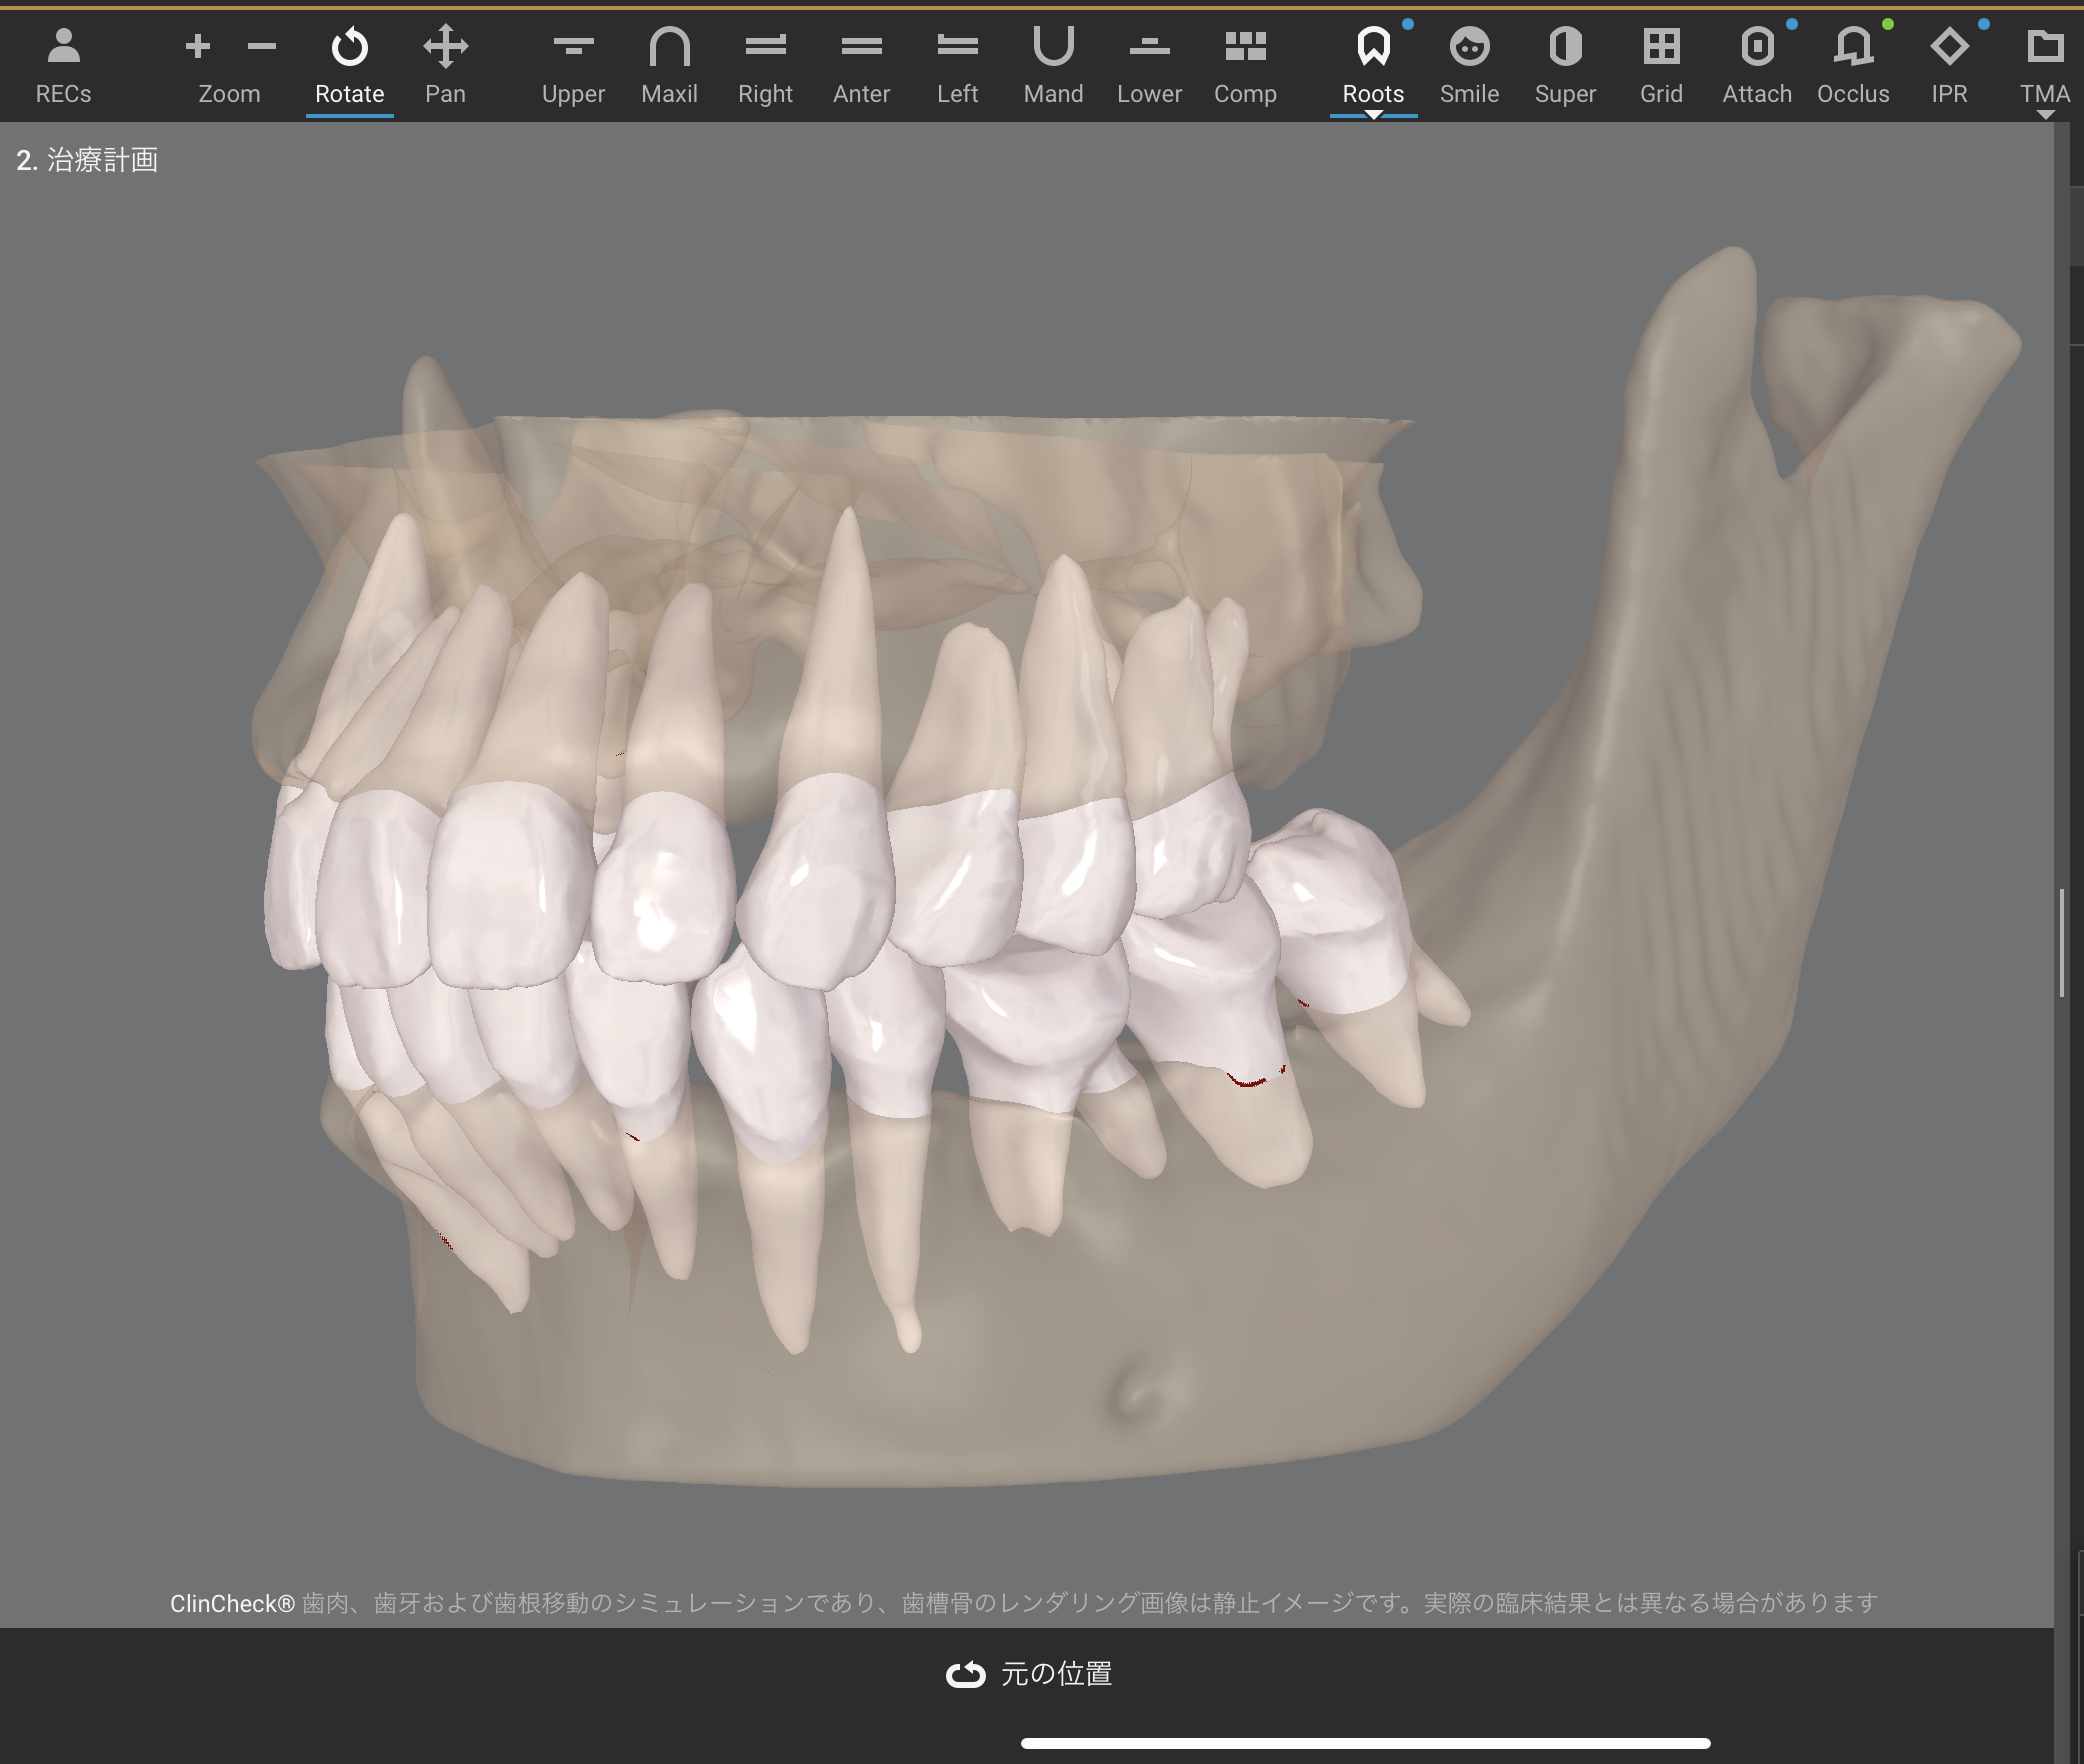Switch to the Upper jaw view
Screen dimensions: 2084x1764
(573, 65)
